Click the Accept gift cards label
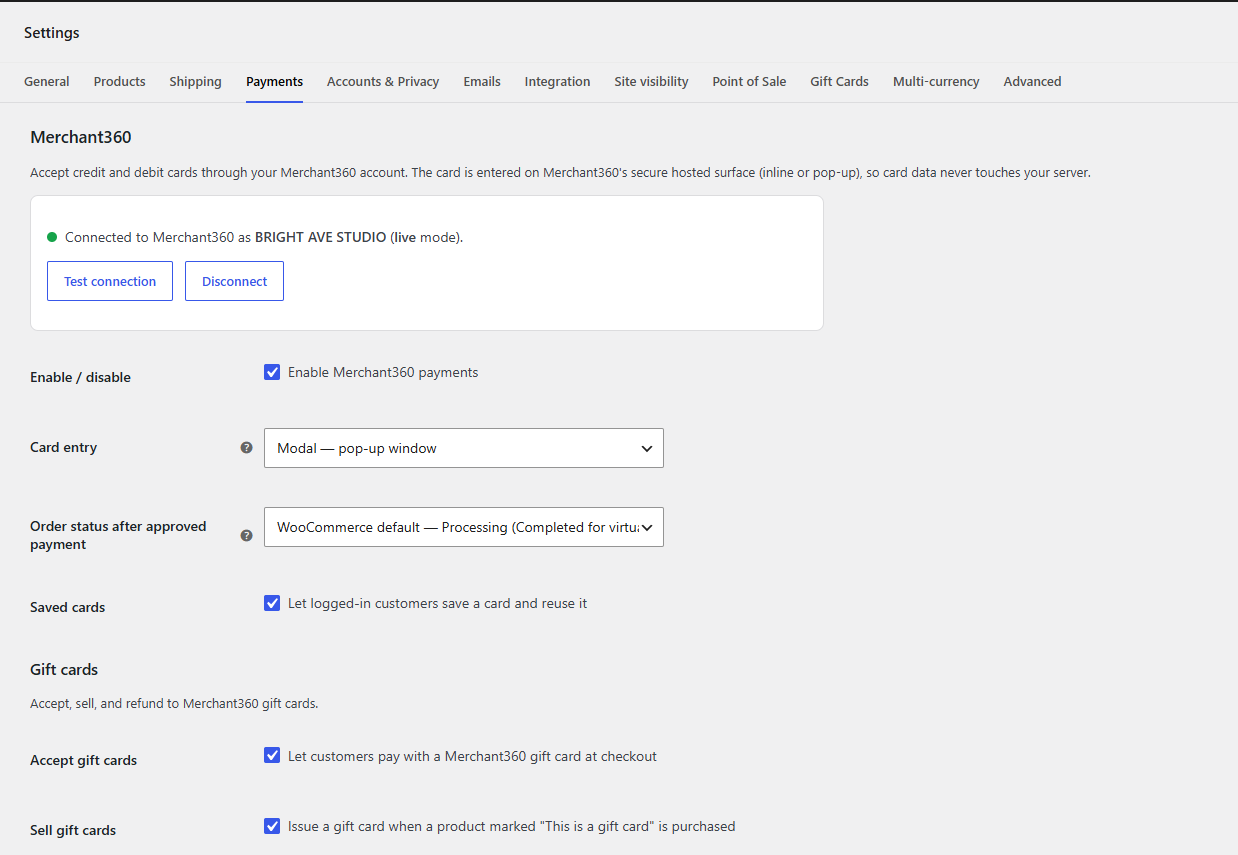1238x855 pixels. point(83,760)
